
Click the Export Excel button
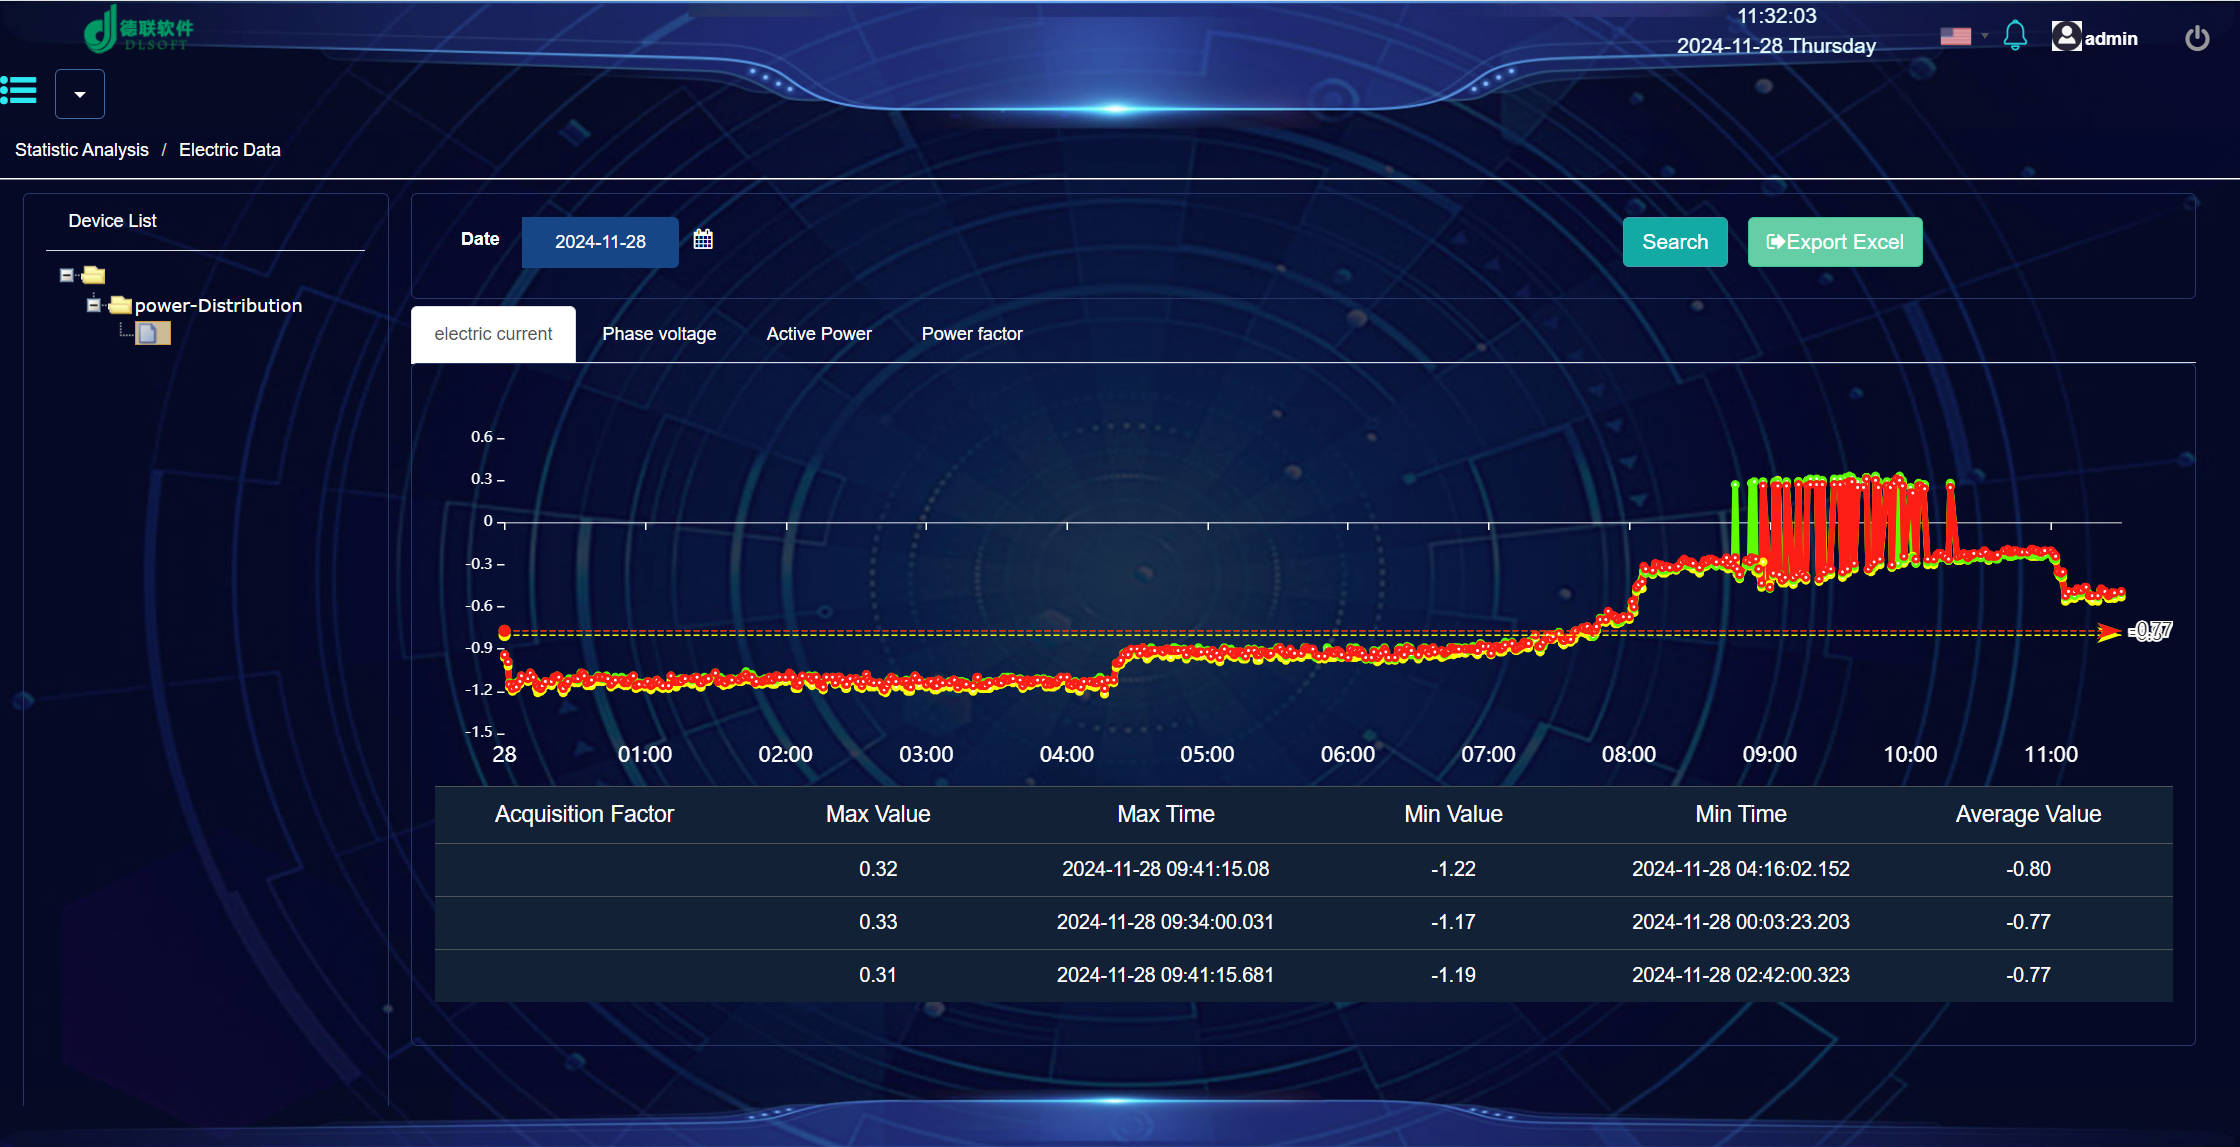tap(1834, 242)
